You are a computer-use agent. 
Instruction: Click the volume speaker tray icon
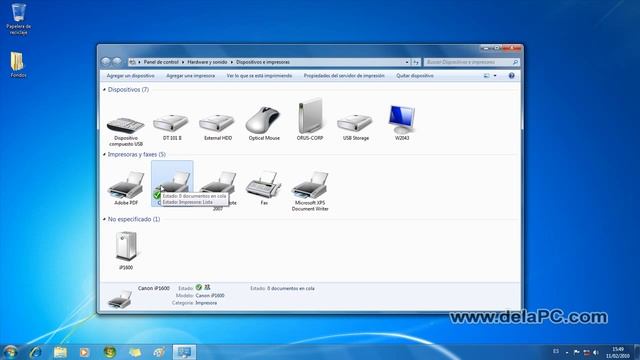click(x=596, y=352)
